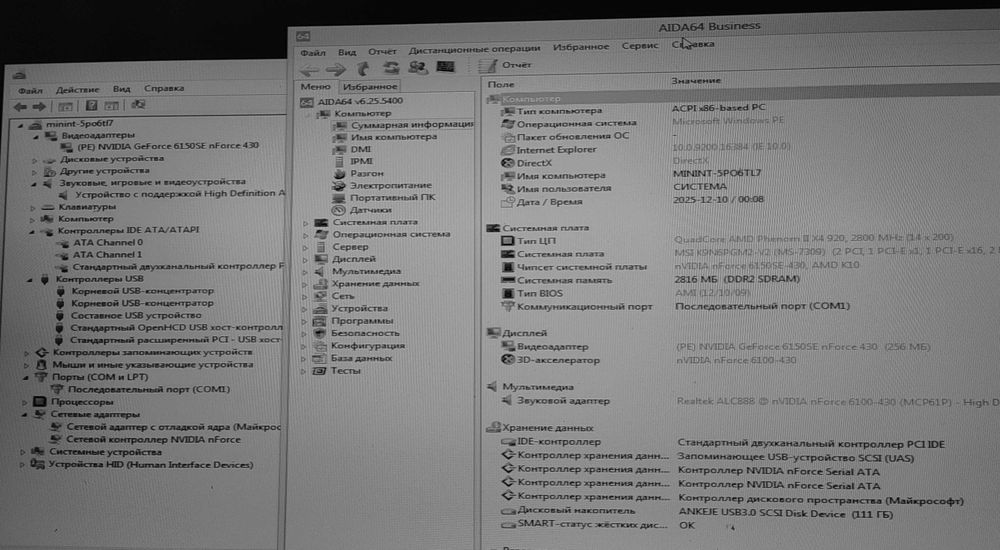Click the Электропитание icon in AIDA64 tree
Viewport: 1000px width, 550px height.
point(339,185)
